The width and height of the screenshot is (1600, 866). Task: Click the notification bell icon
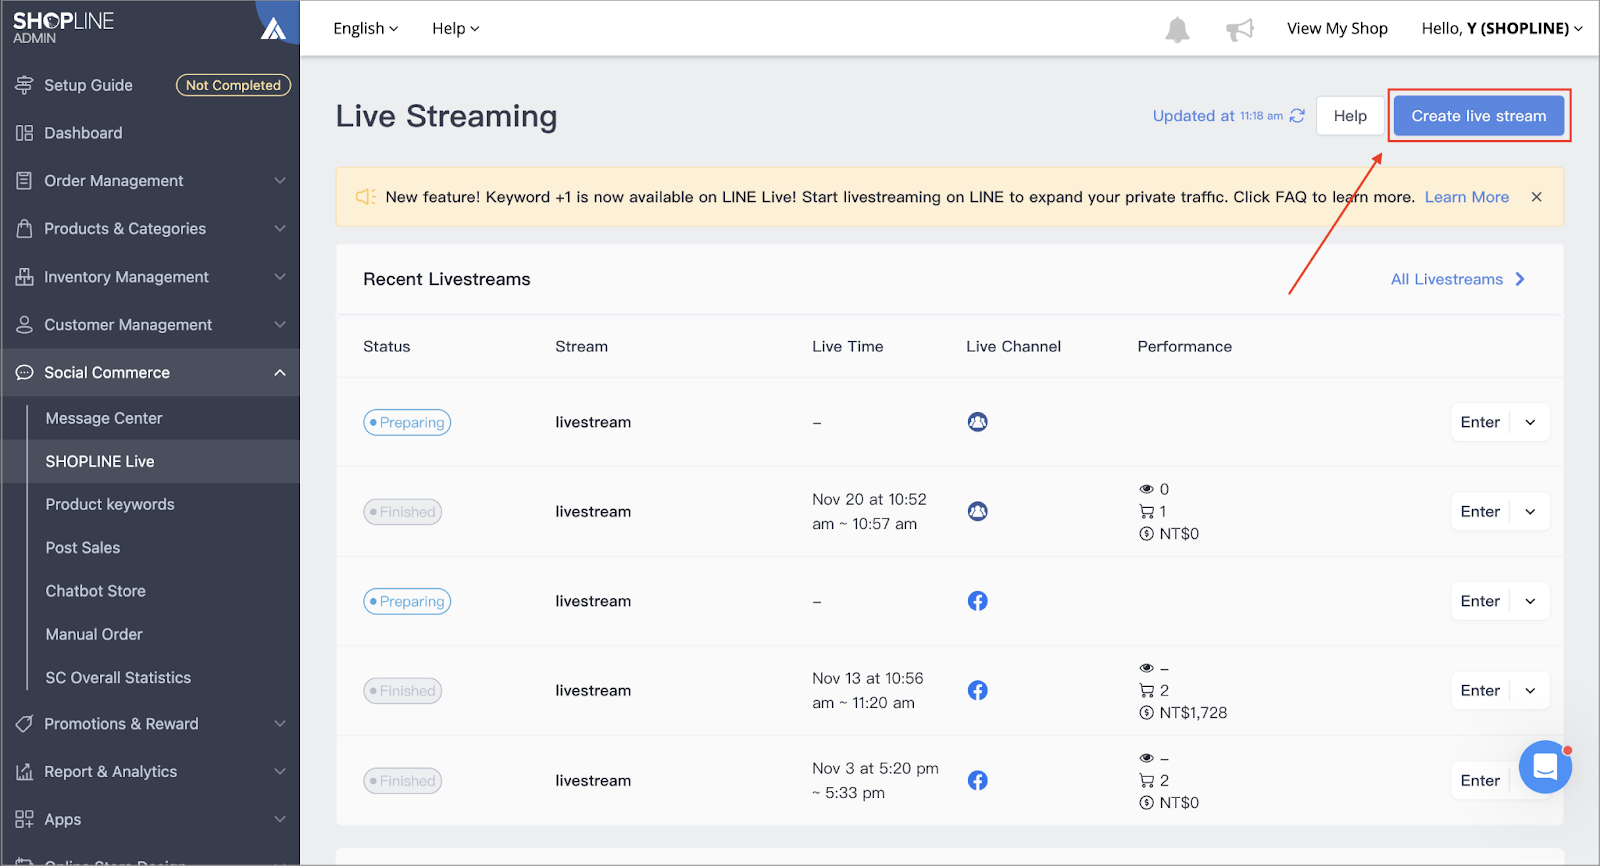click(1177, 30)
